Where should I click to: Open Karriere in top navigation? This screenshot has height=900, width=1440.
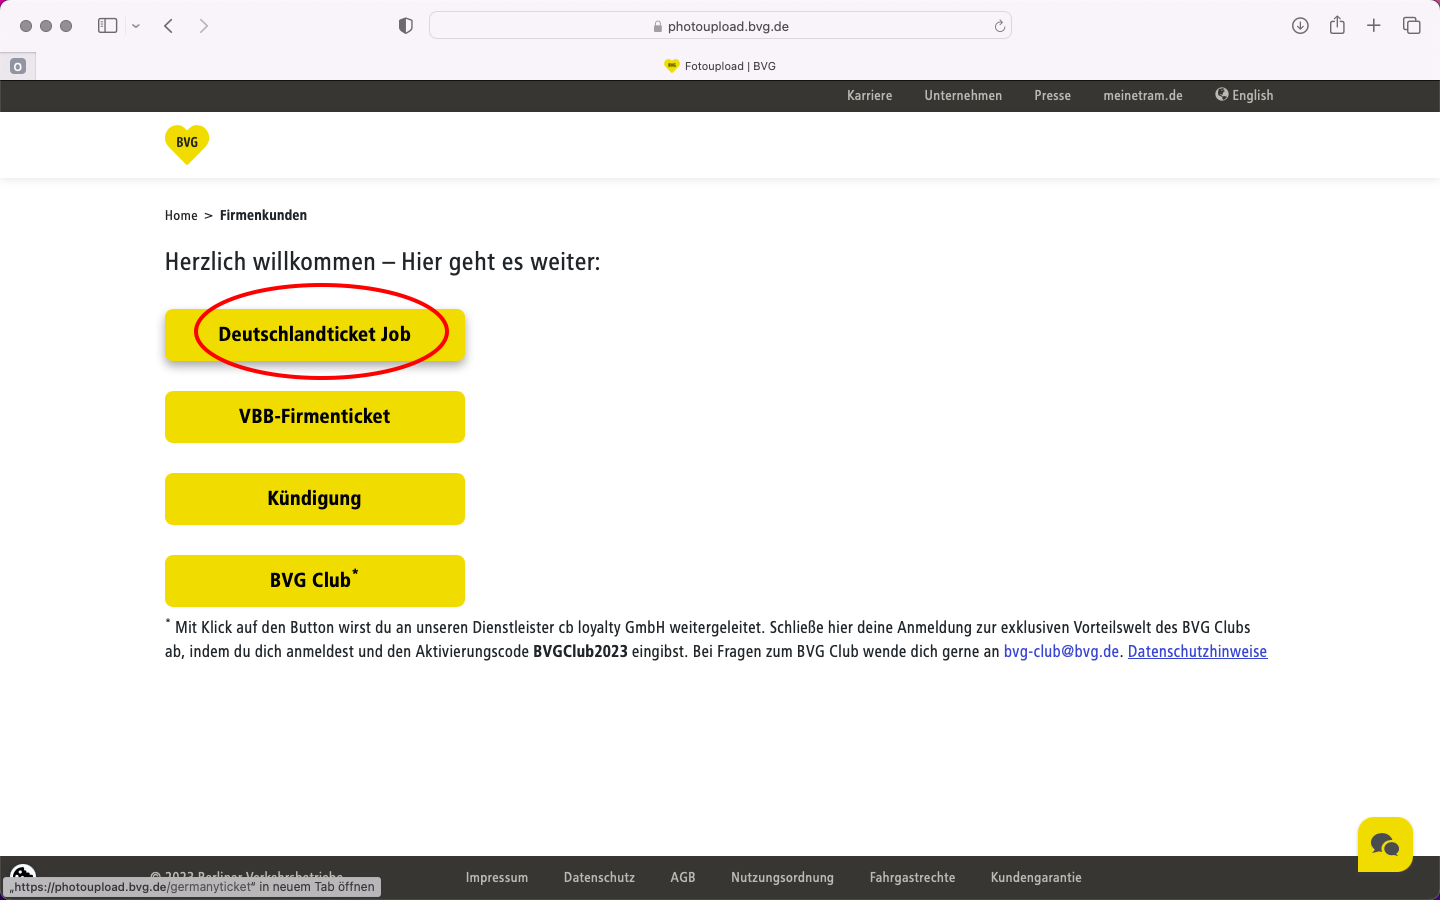[869, 96]
